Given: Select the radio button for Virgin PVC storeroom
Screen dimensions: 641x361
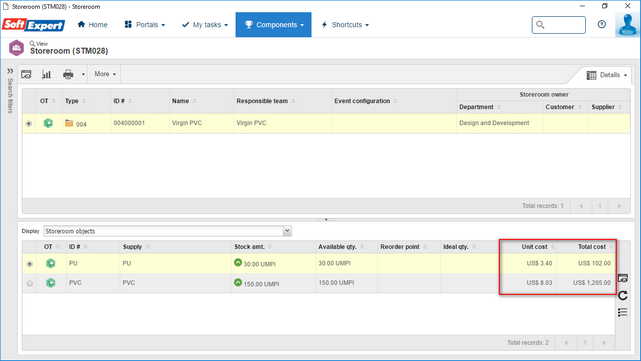Looking at the screenshot, I should [x=29, y=123].
